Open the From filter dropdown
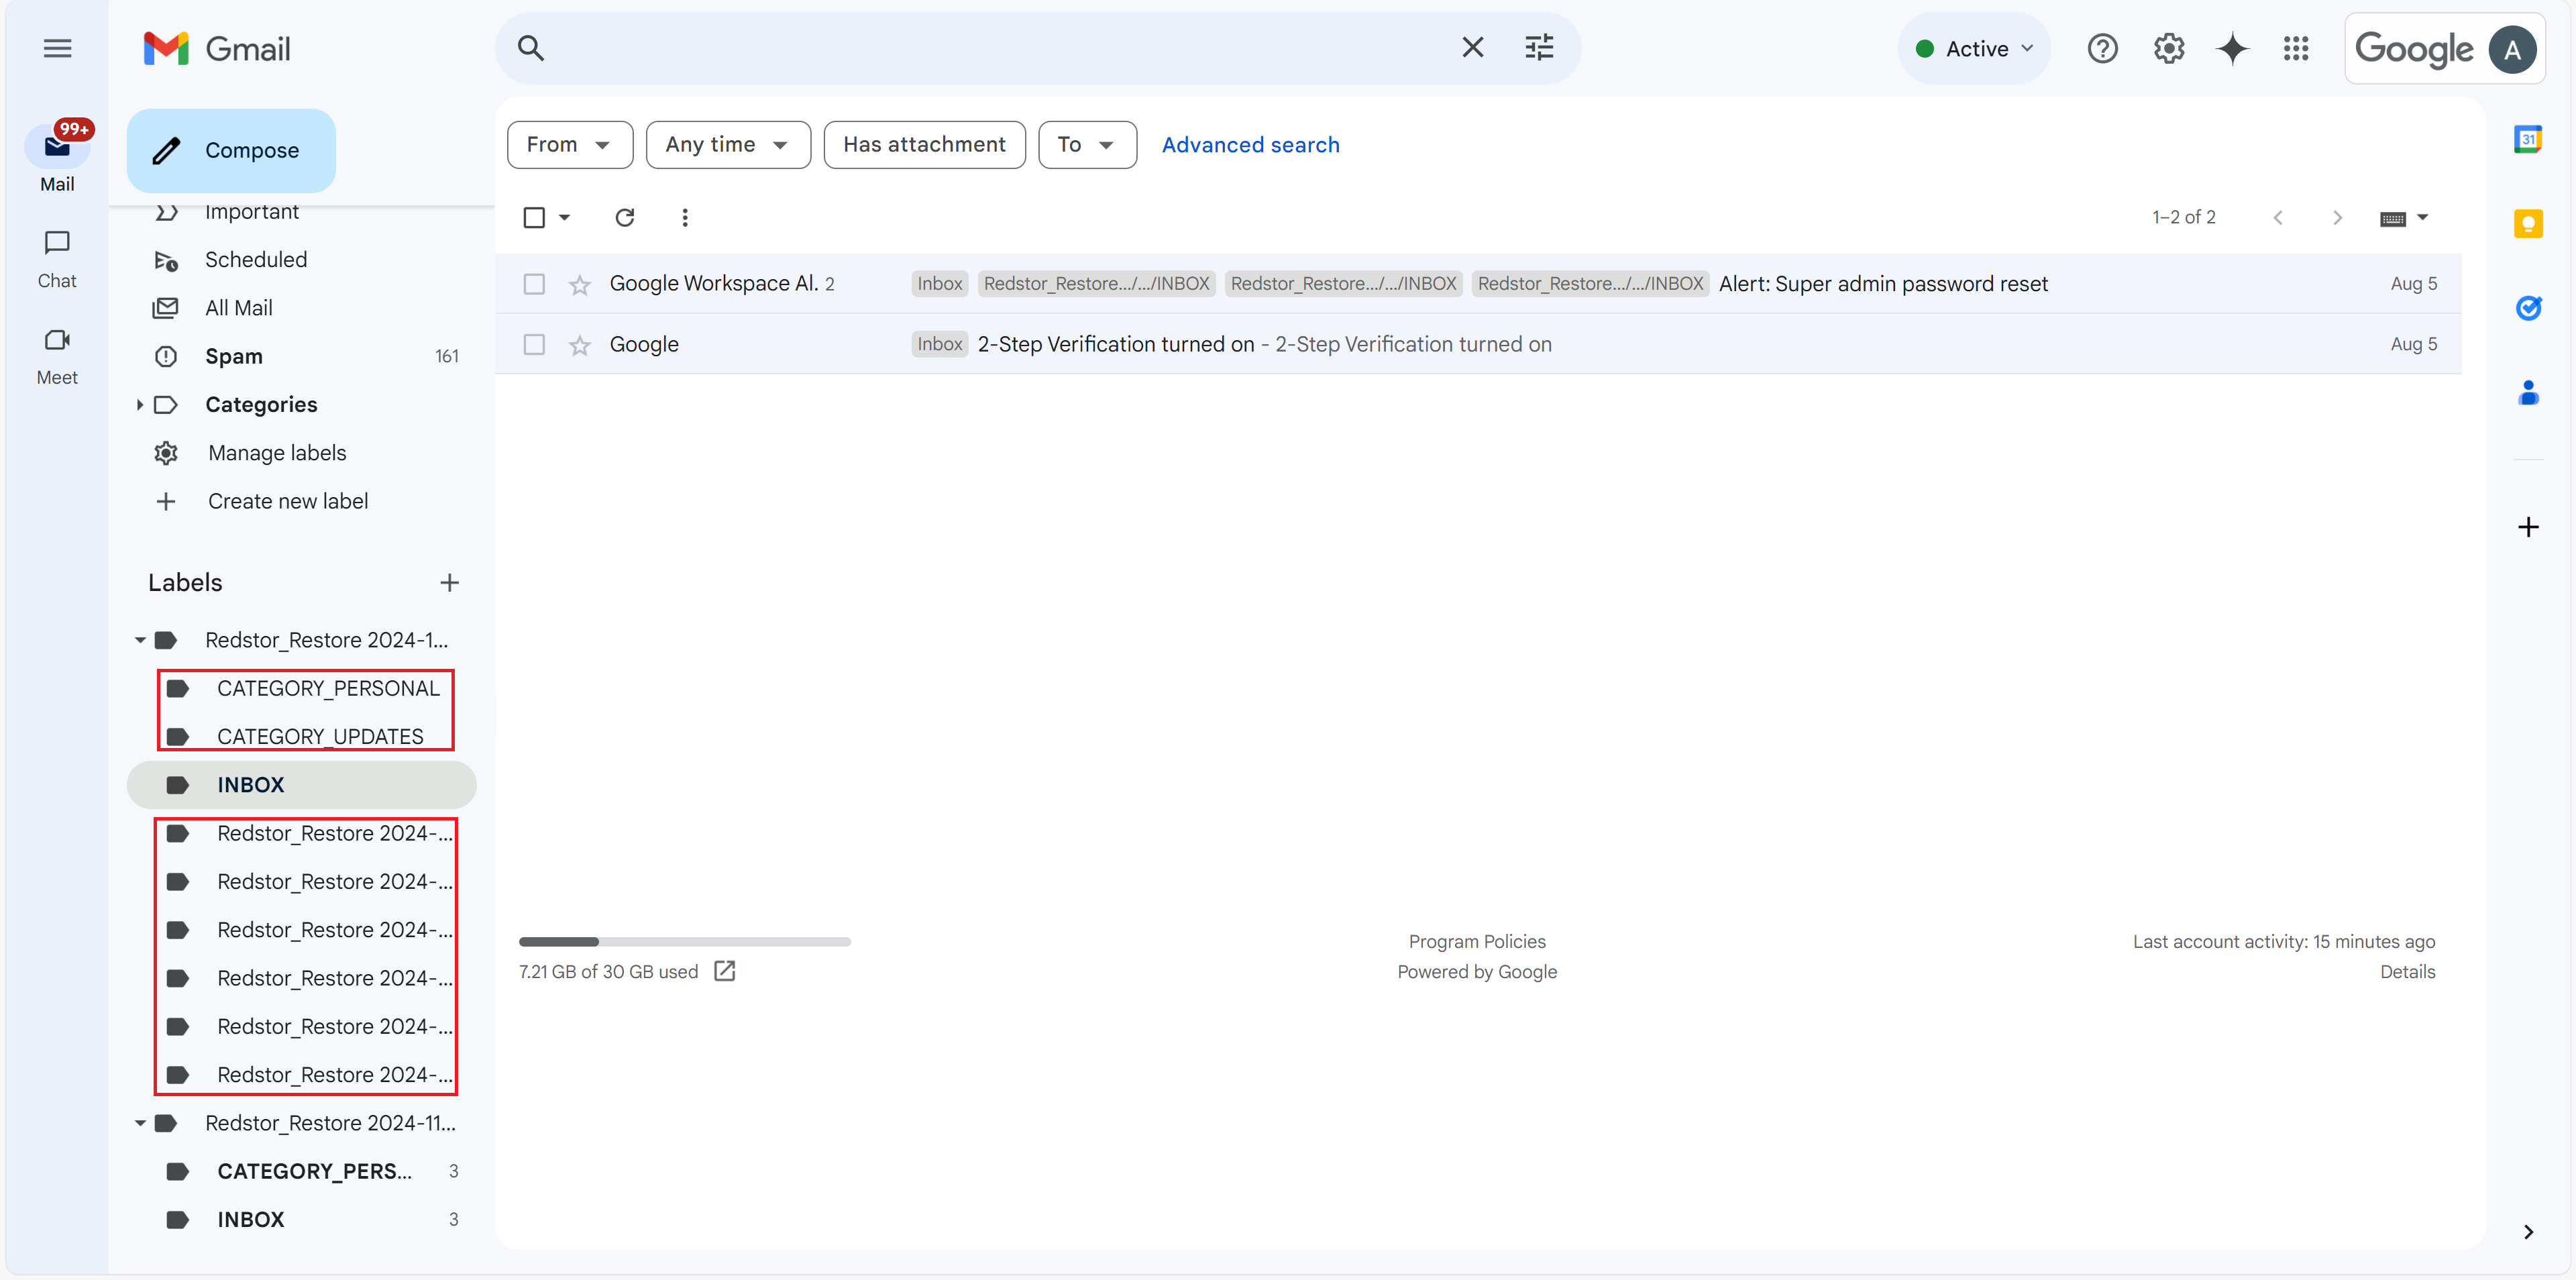 click(x=569, y=144)
